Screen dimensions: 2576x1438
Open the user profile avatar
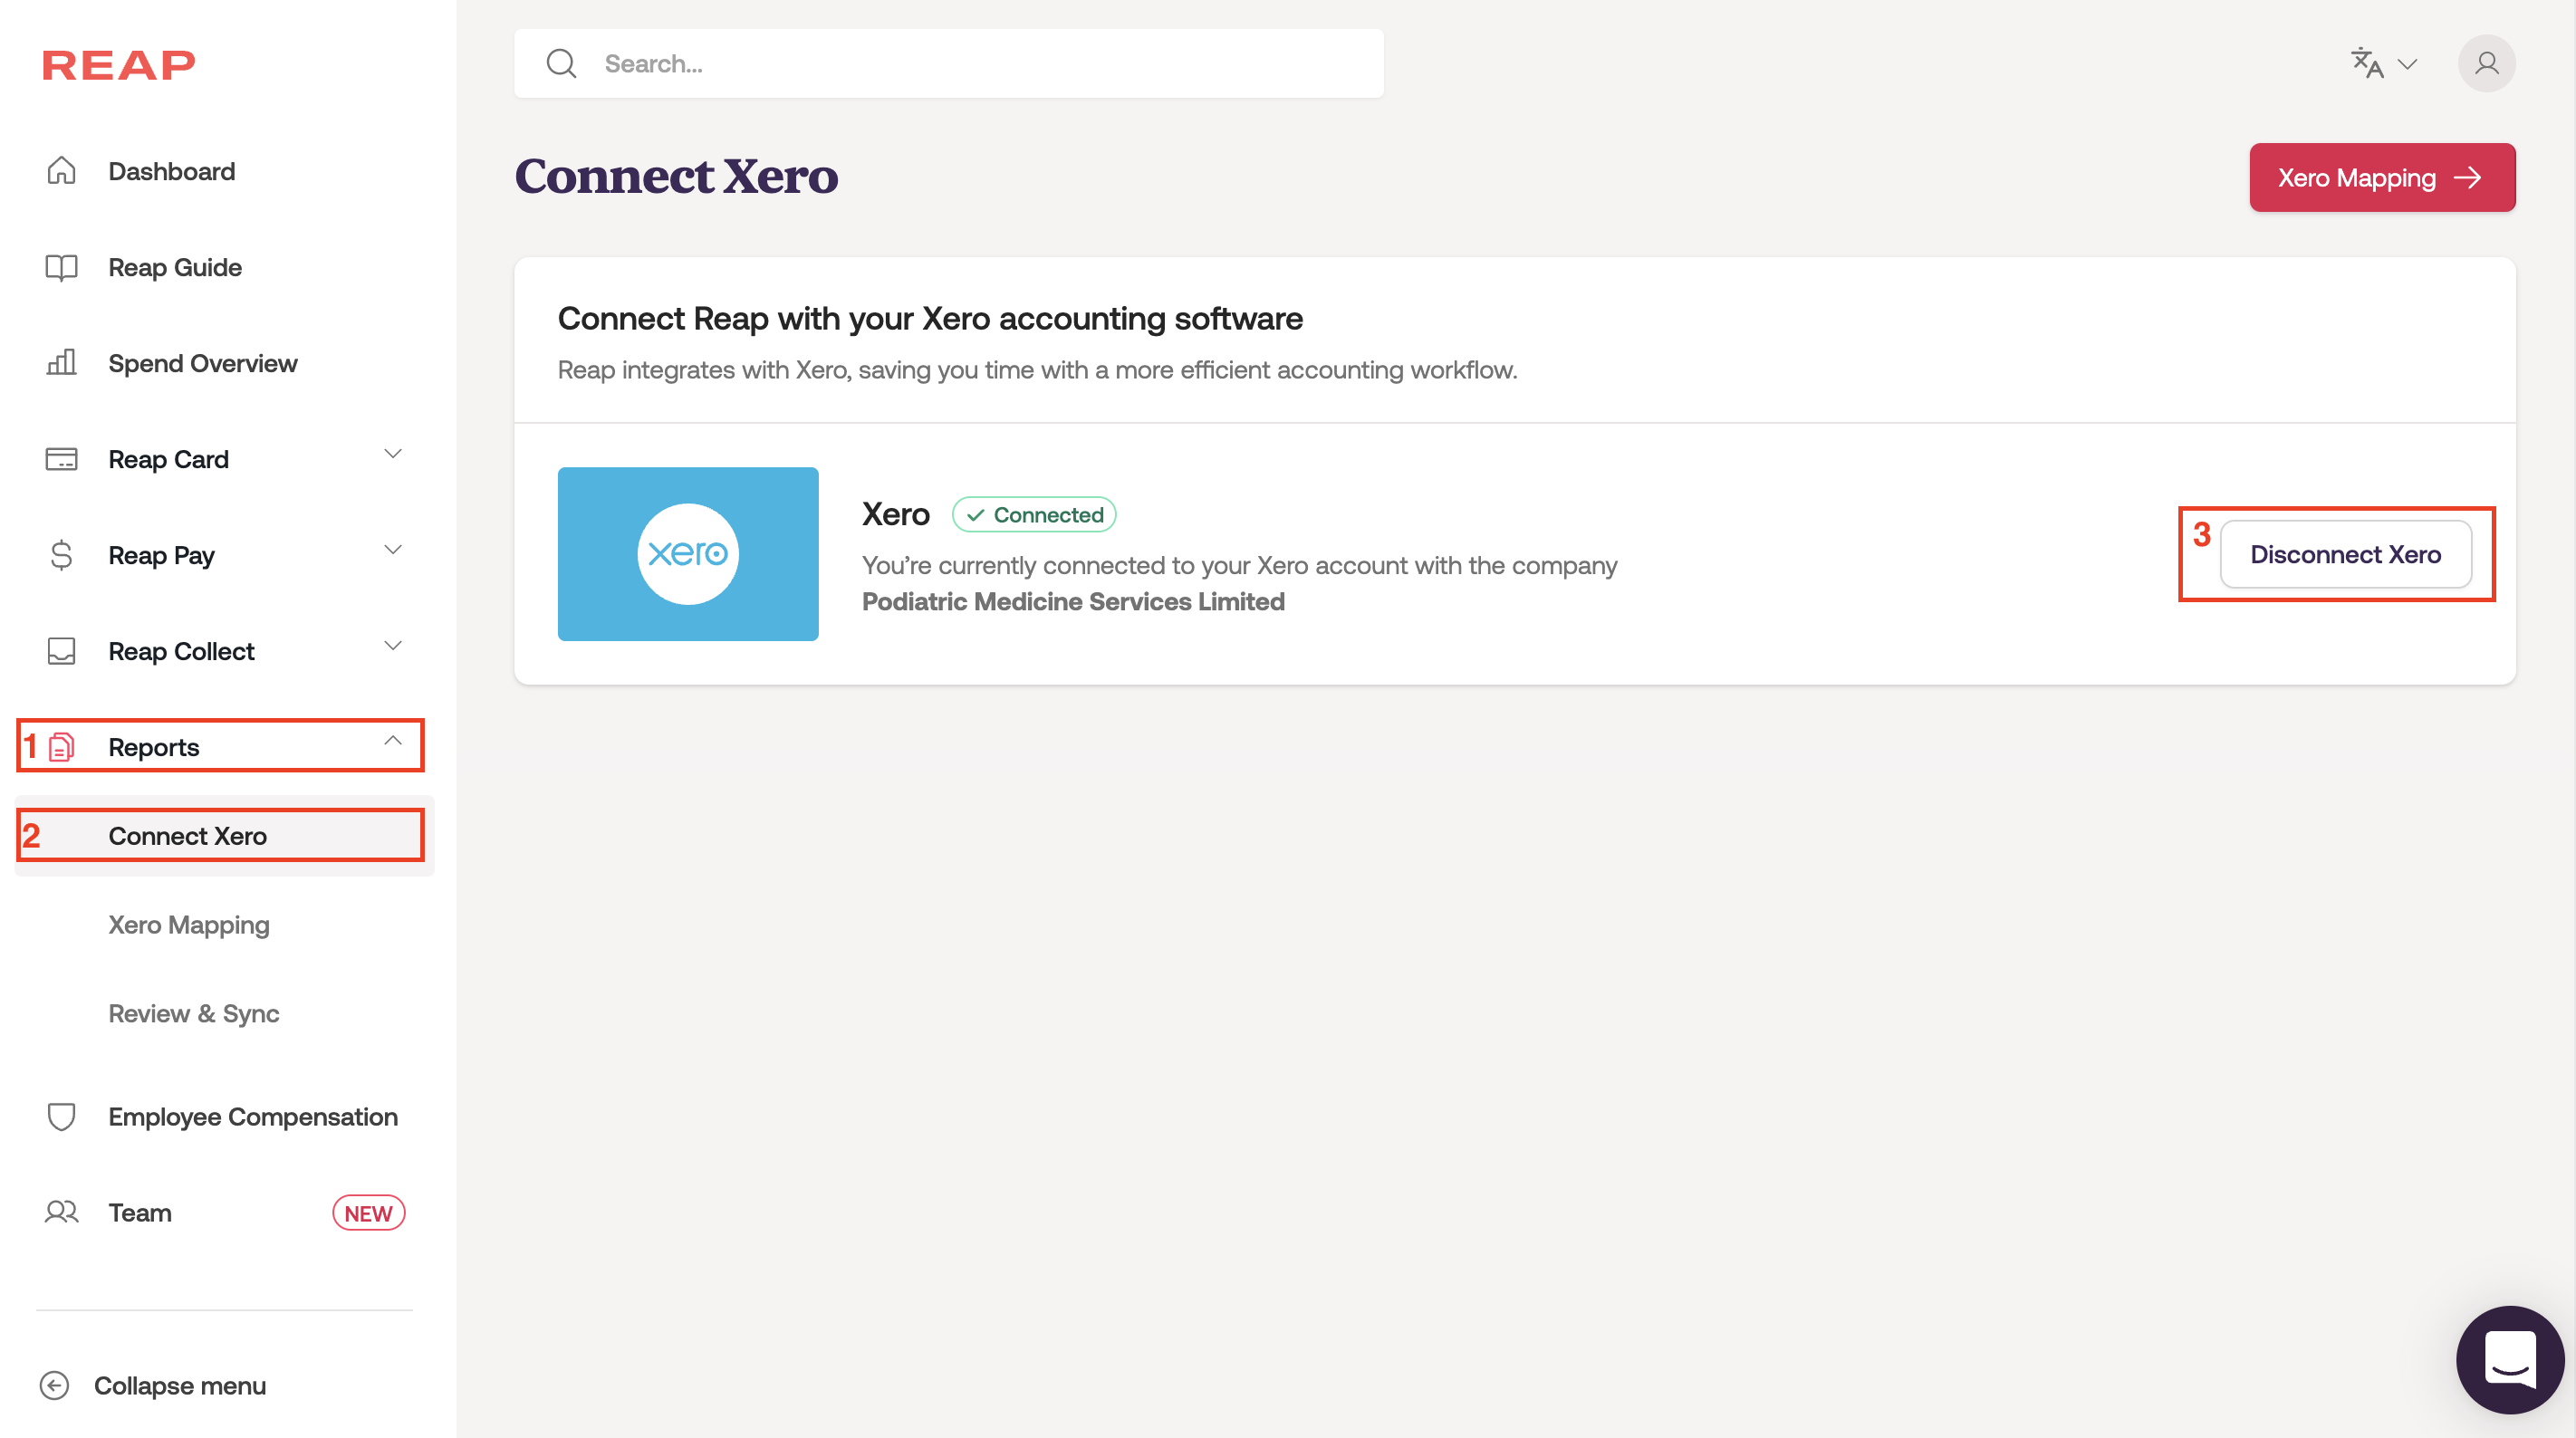coord(2486,64)
